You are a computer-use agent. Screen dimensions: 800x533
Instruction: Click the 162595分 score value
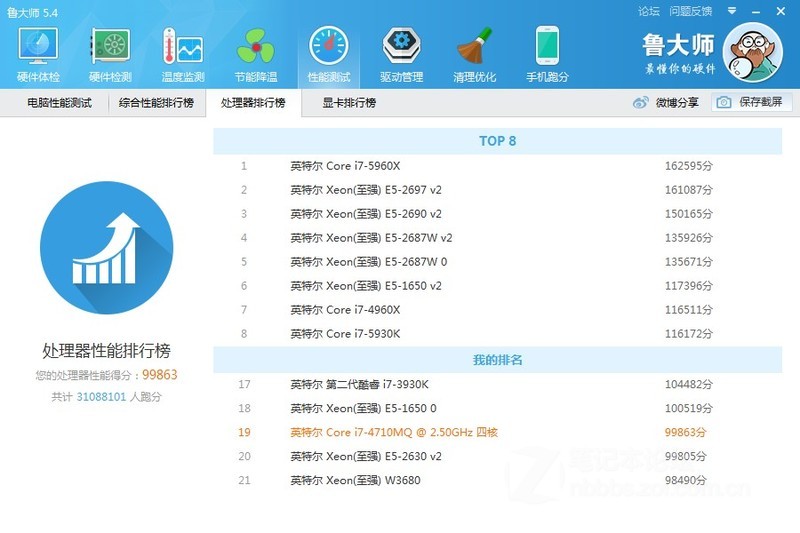(x=688, y=166)
